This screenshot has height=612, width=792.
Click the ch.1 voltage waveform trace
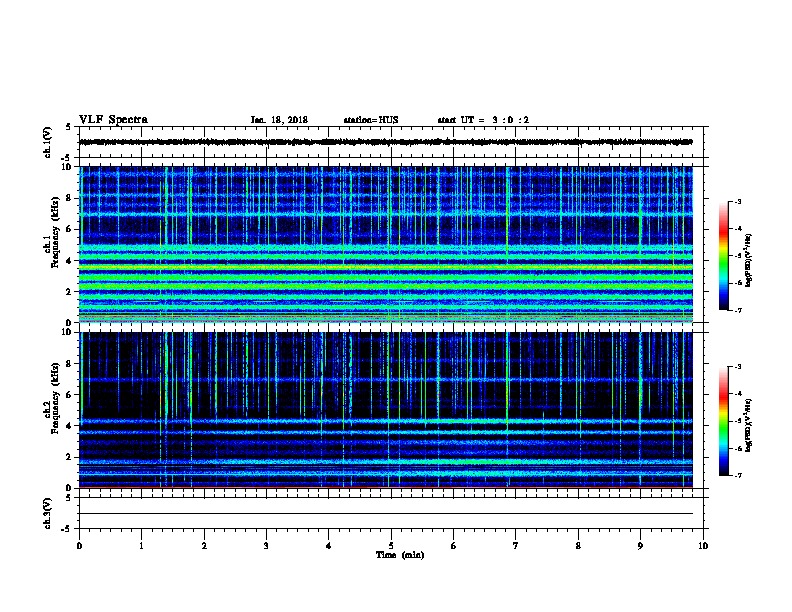[x=386, y=142]
